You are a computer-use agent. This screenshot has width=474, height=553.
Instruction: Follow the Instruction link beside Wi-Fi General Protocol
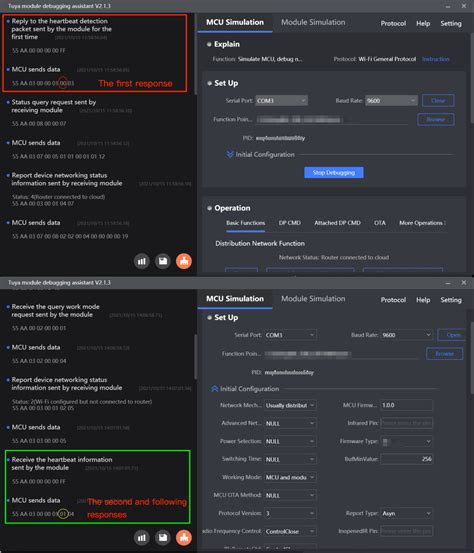[436, 59]
